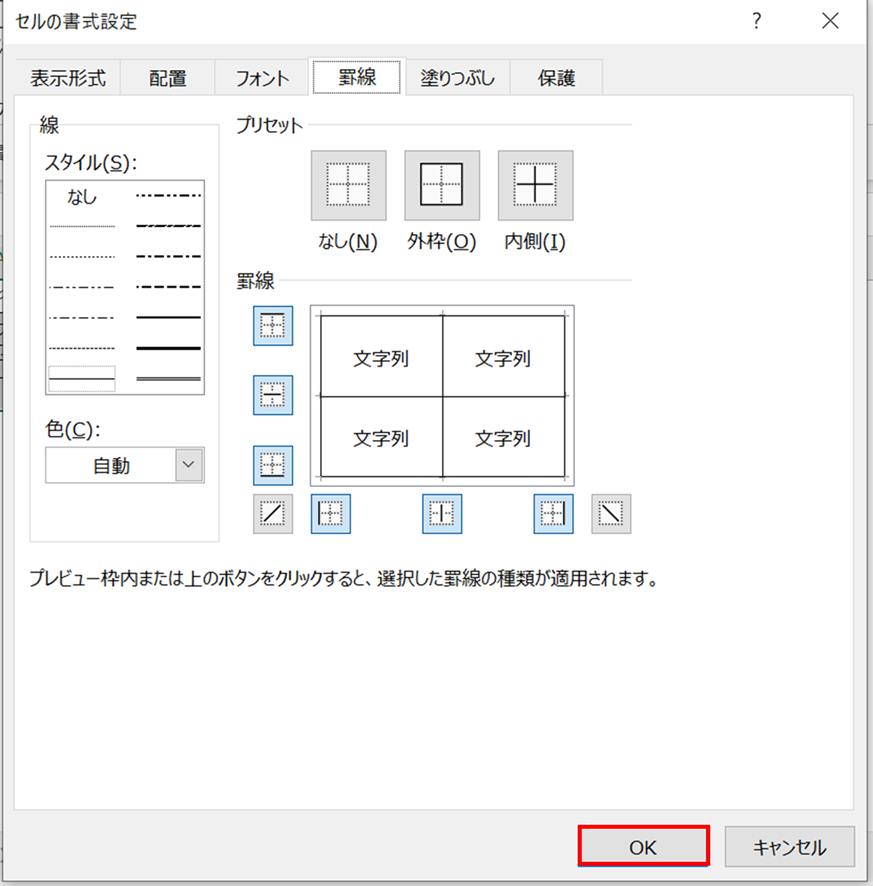
Task: Select the double line style
Action: [x=168, y=379]
